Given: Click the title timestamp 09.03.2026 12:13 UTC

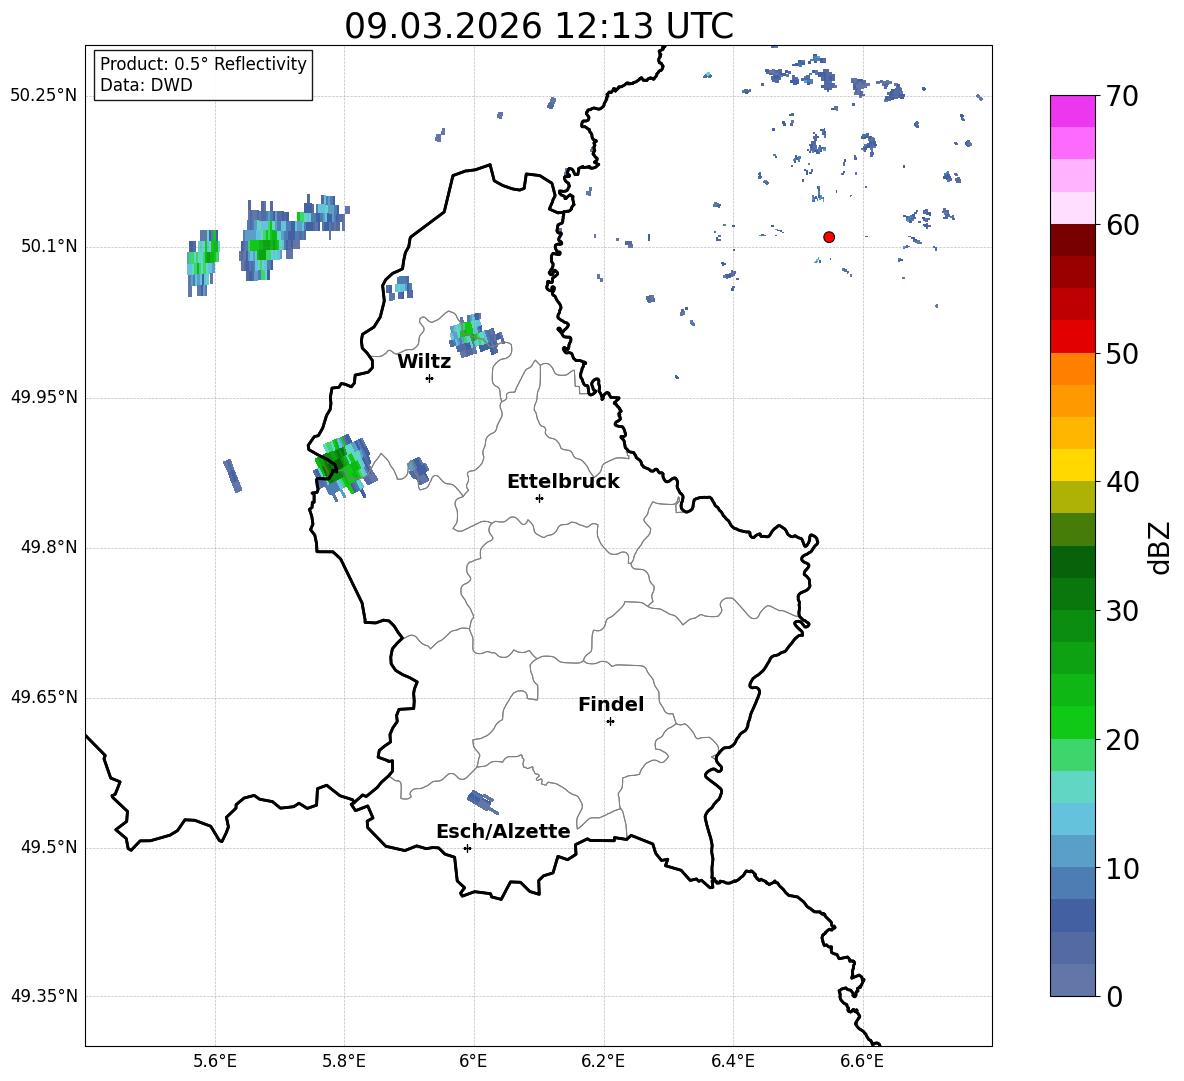Looking at the screenshot, I should click(539, 26).
